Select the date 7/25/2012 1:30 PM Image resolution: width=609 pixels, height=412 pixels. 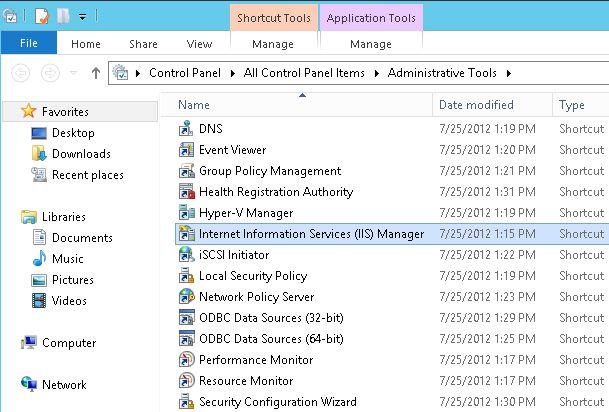[487, 401]
